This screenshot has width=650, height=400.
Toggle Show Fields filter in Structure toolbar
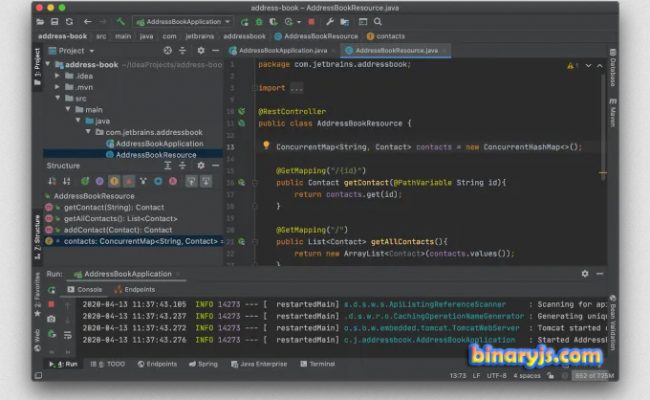pos(114,181)
